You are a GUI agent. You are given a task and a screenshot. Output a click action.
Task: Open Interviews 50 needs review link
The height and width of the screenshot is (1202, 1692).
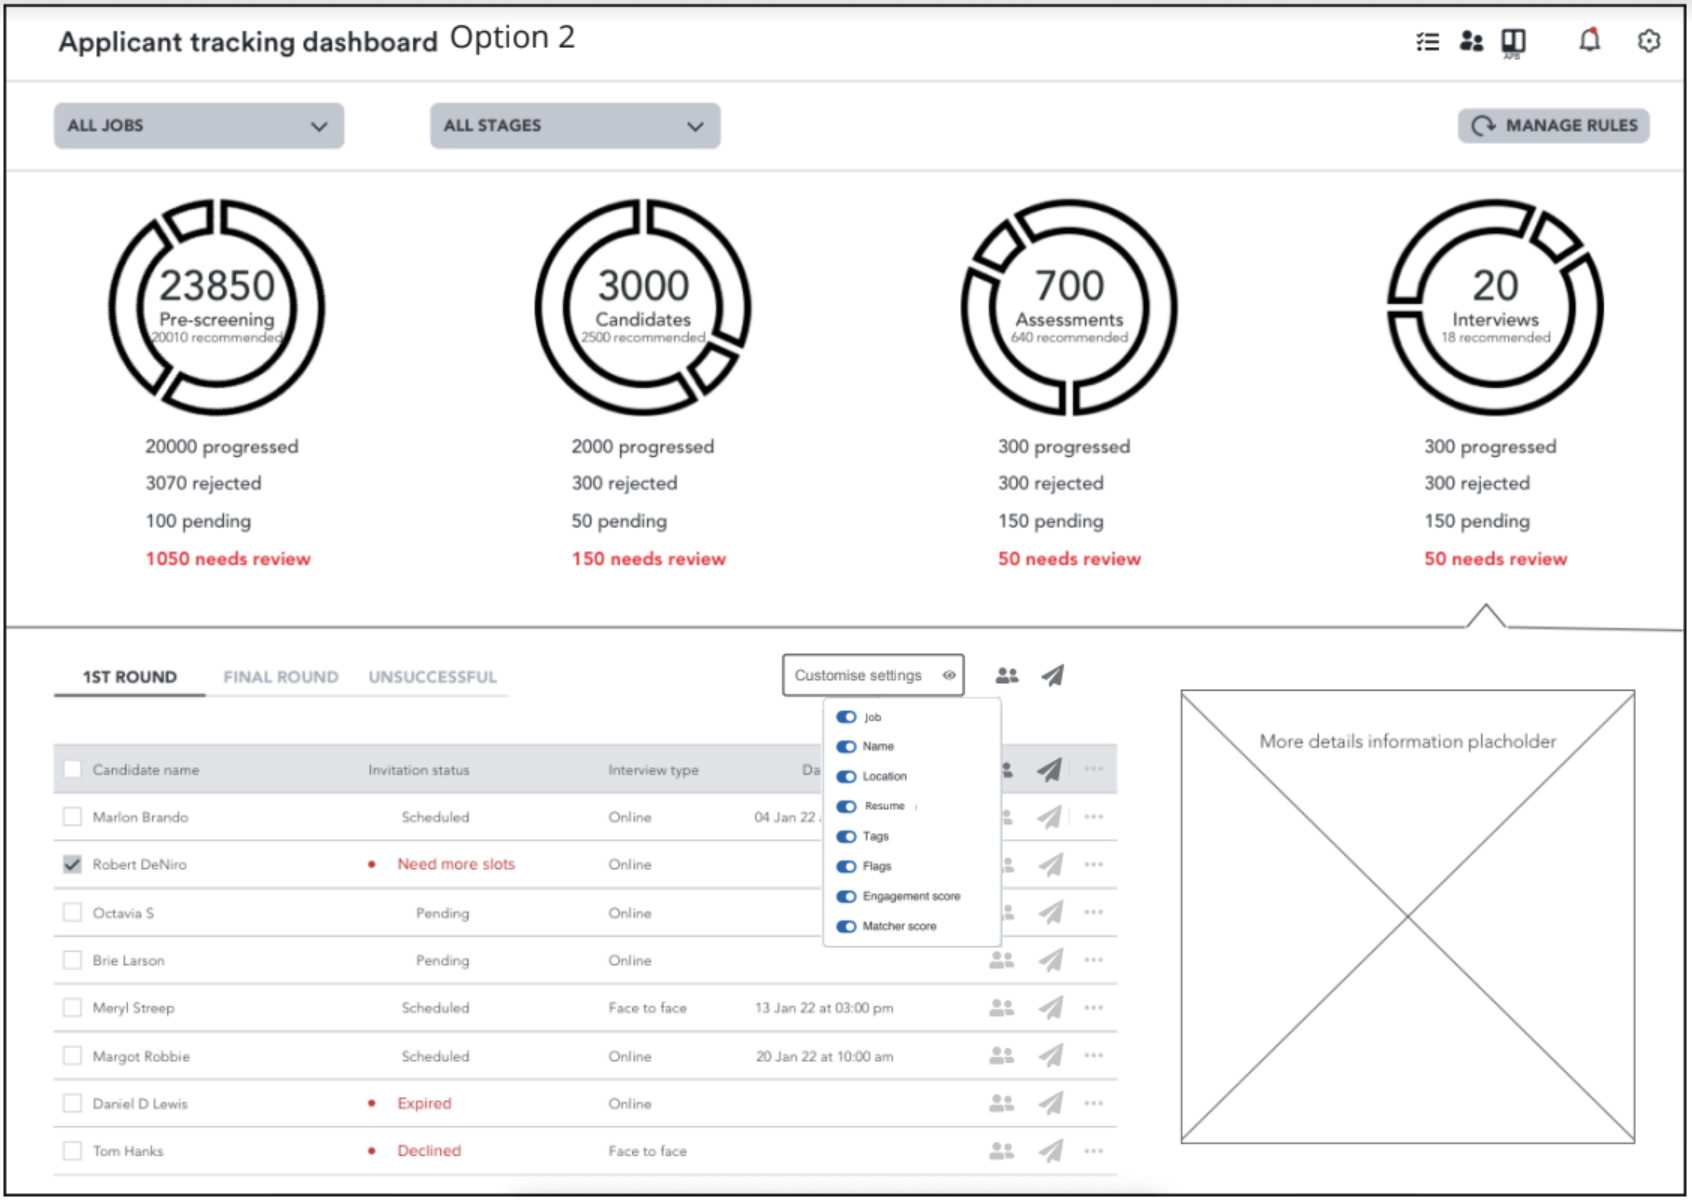click(x=1496, y=559)
